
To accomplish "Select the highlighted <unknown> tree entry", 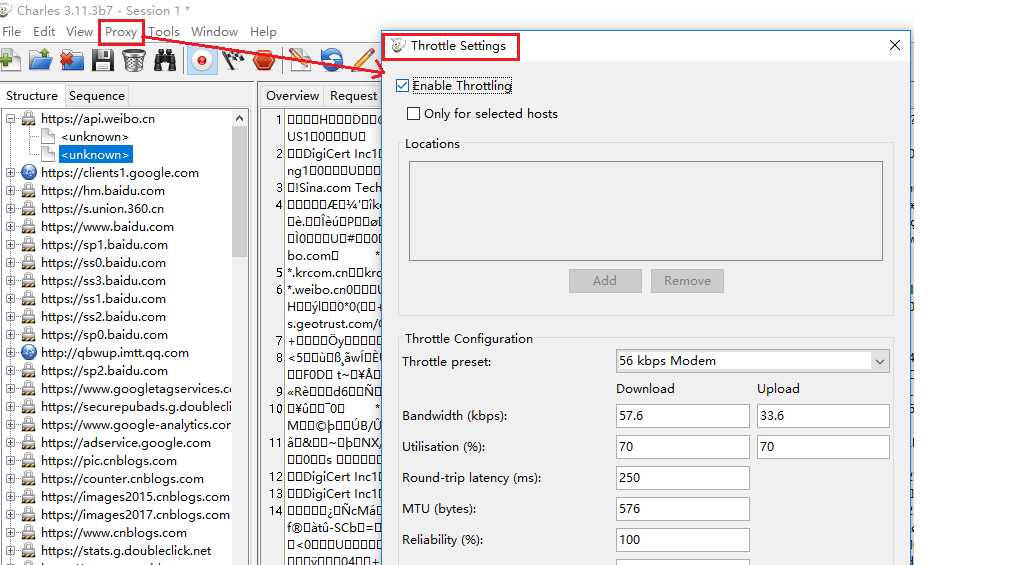I will [95, 155].
